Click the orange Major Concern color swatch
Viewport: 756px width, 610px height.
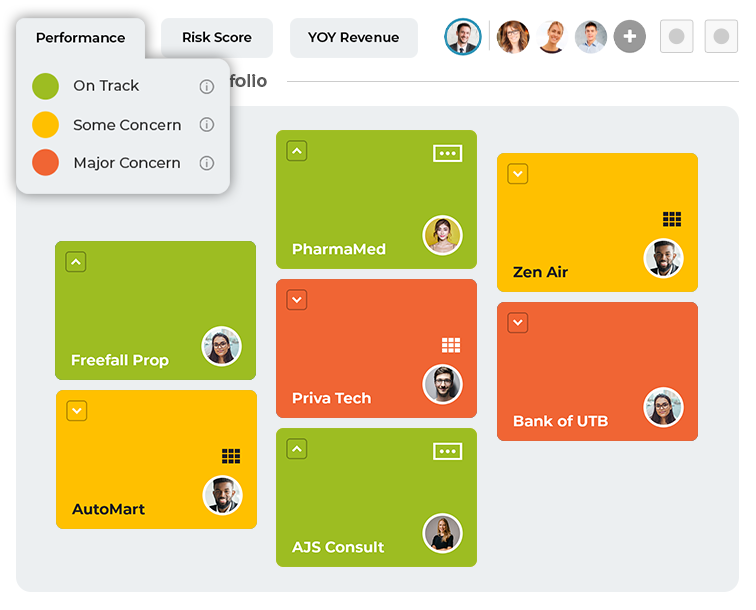pos(45,163)
